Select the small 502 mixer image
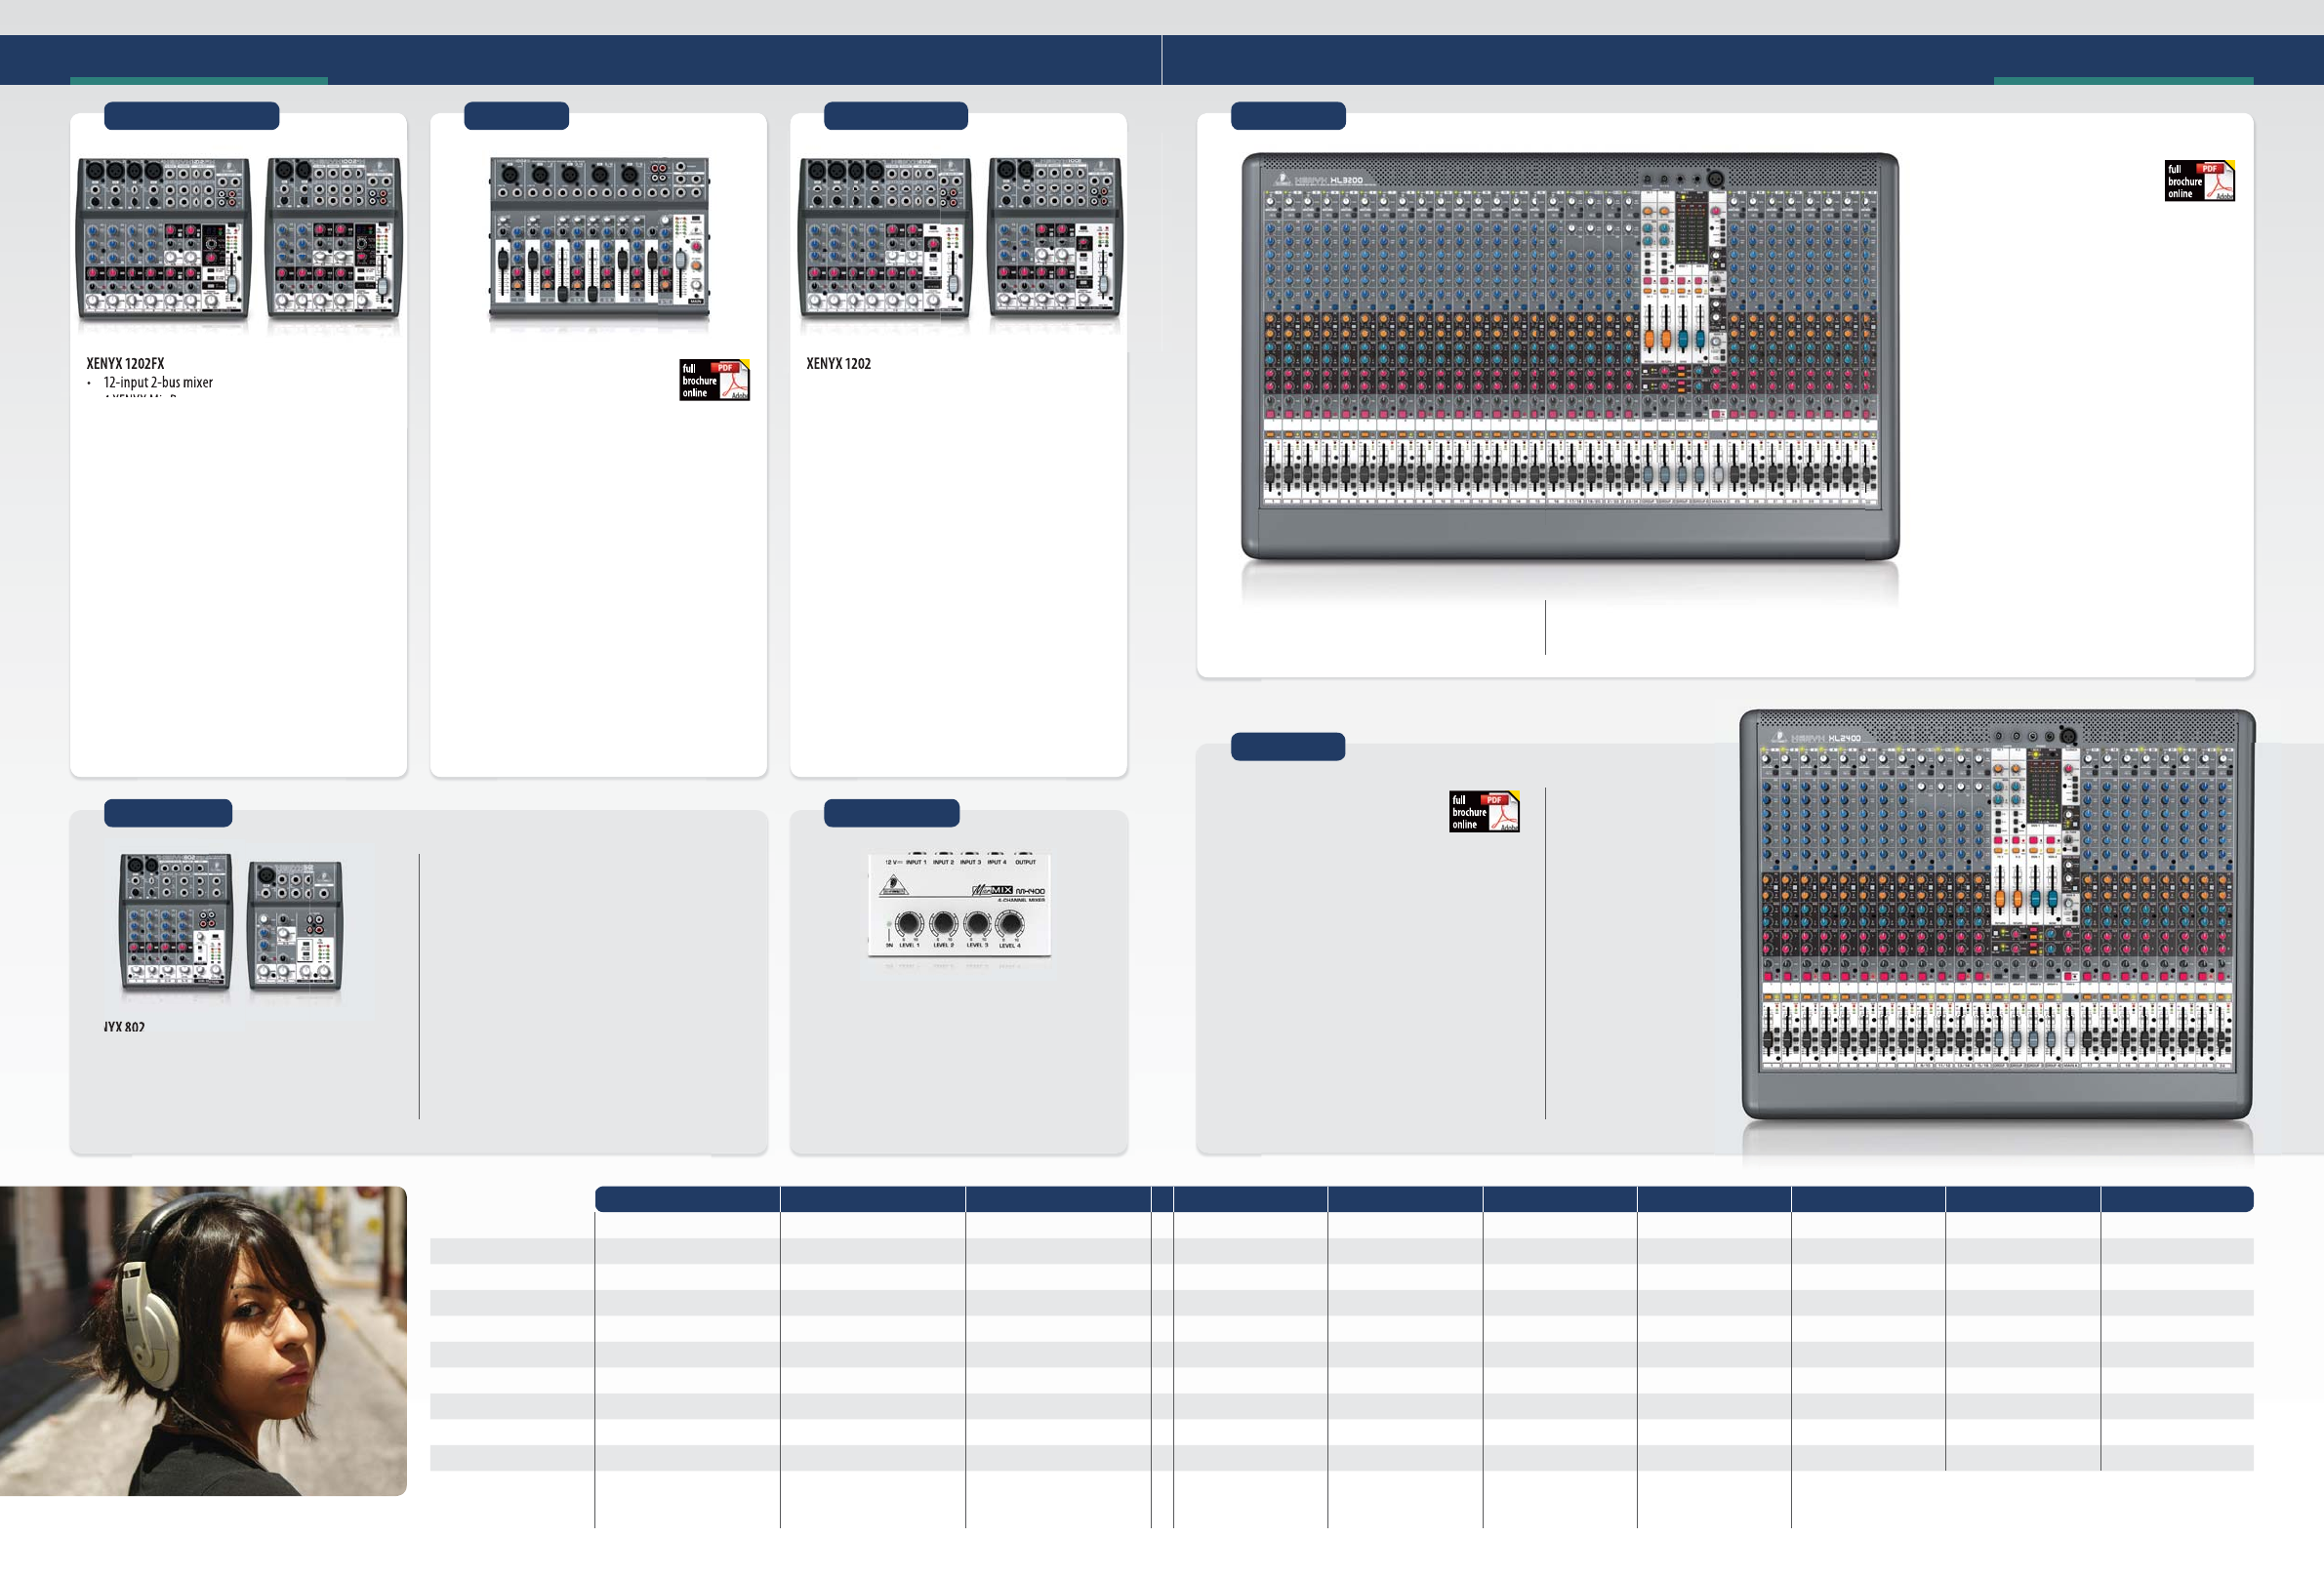The height and width of the screenshot is (1577, 2324). pyautogui.click(x=295, y=926)
